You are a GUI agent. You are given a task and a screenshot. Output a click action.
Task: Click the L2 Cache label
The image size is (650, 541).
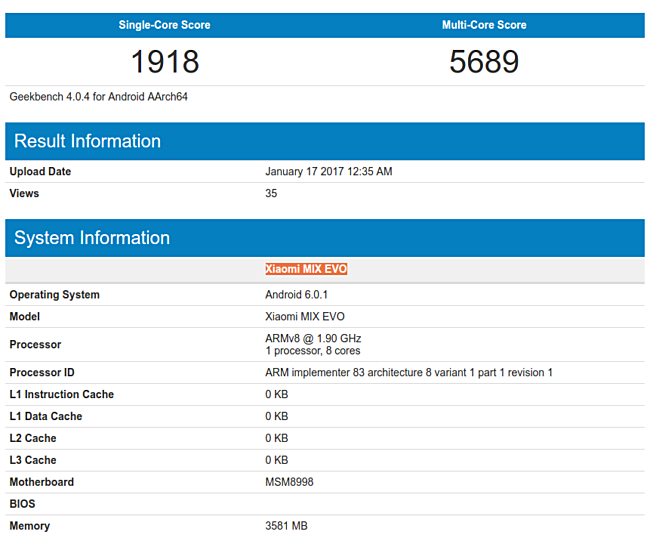point(33,438)
